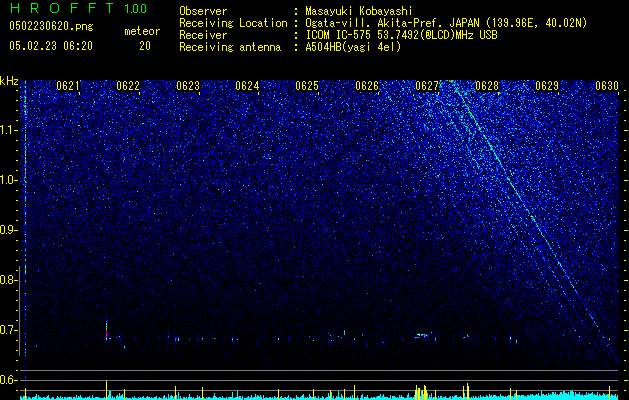Click the 'Receiver' field label
629x400 pixels.
(x=203, y=35)
